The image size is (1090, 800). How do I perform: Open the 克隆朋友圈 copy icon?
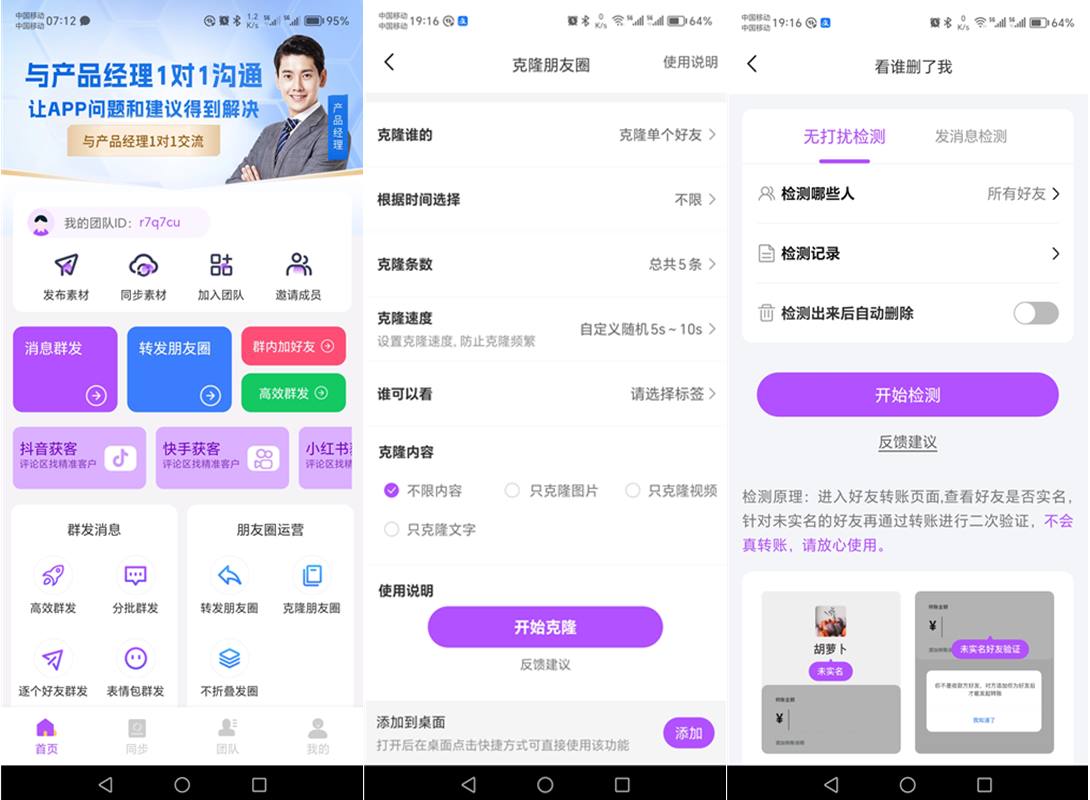pos(311,575)
